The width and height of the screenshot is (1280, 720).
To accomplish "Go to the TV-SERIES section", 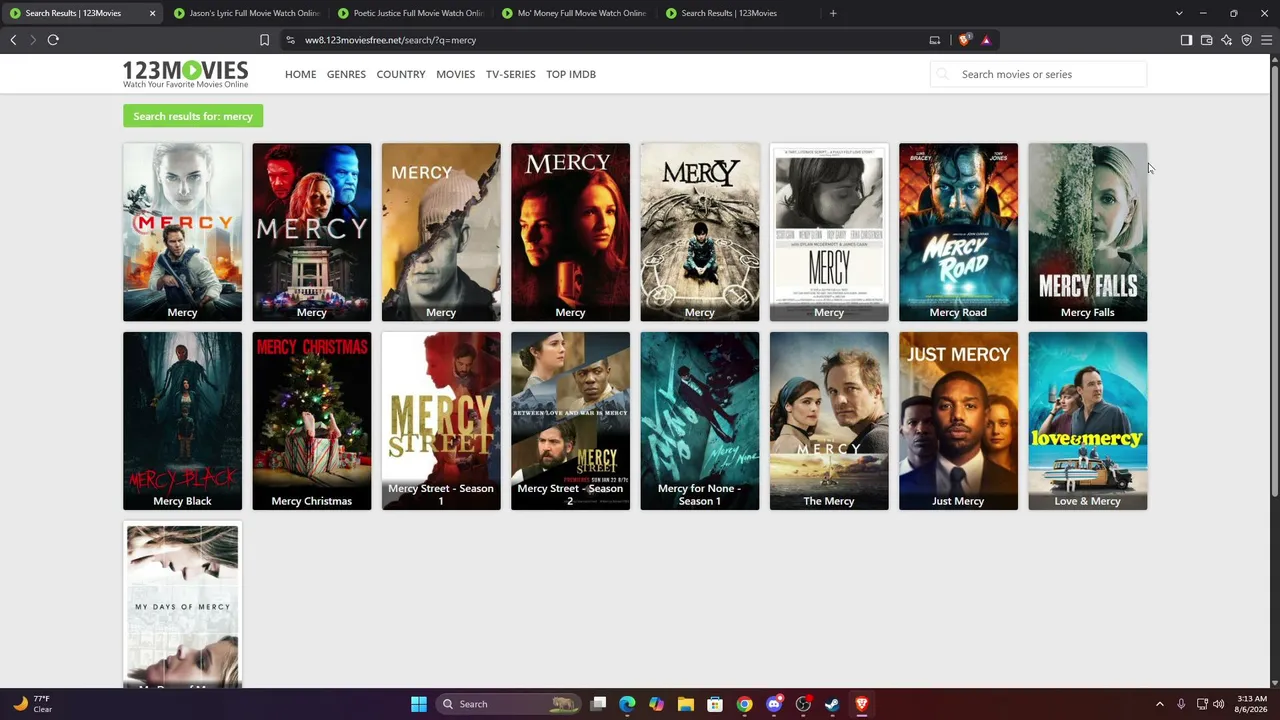I will (510, 74).
